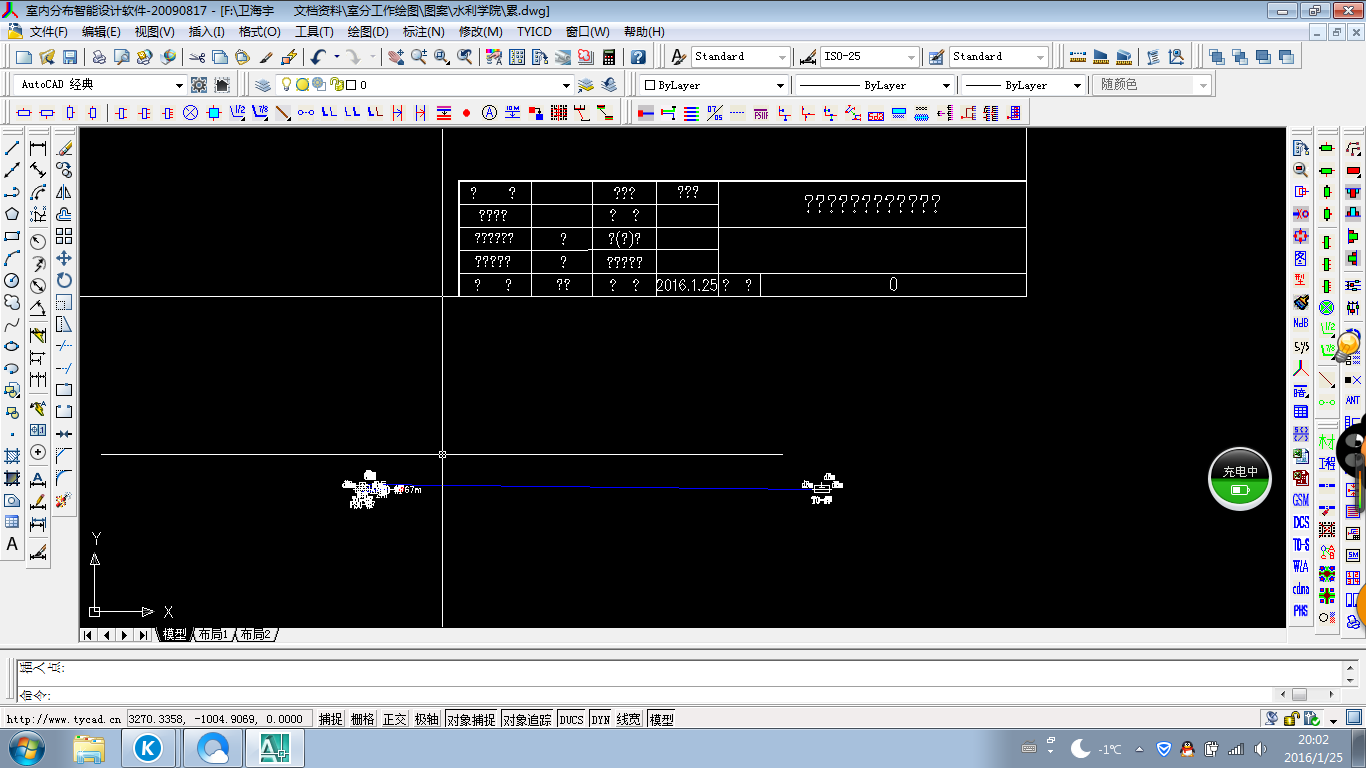Image resolution: width=1366 pixels, height=768 pixels.
Task: Open the TYICD menu
Action: tap(534, 32)
